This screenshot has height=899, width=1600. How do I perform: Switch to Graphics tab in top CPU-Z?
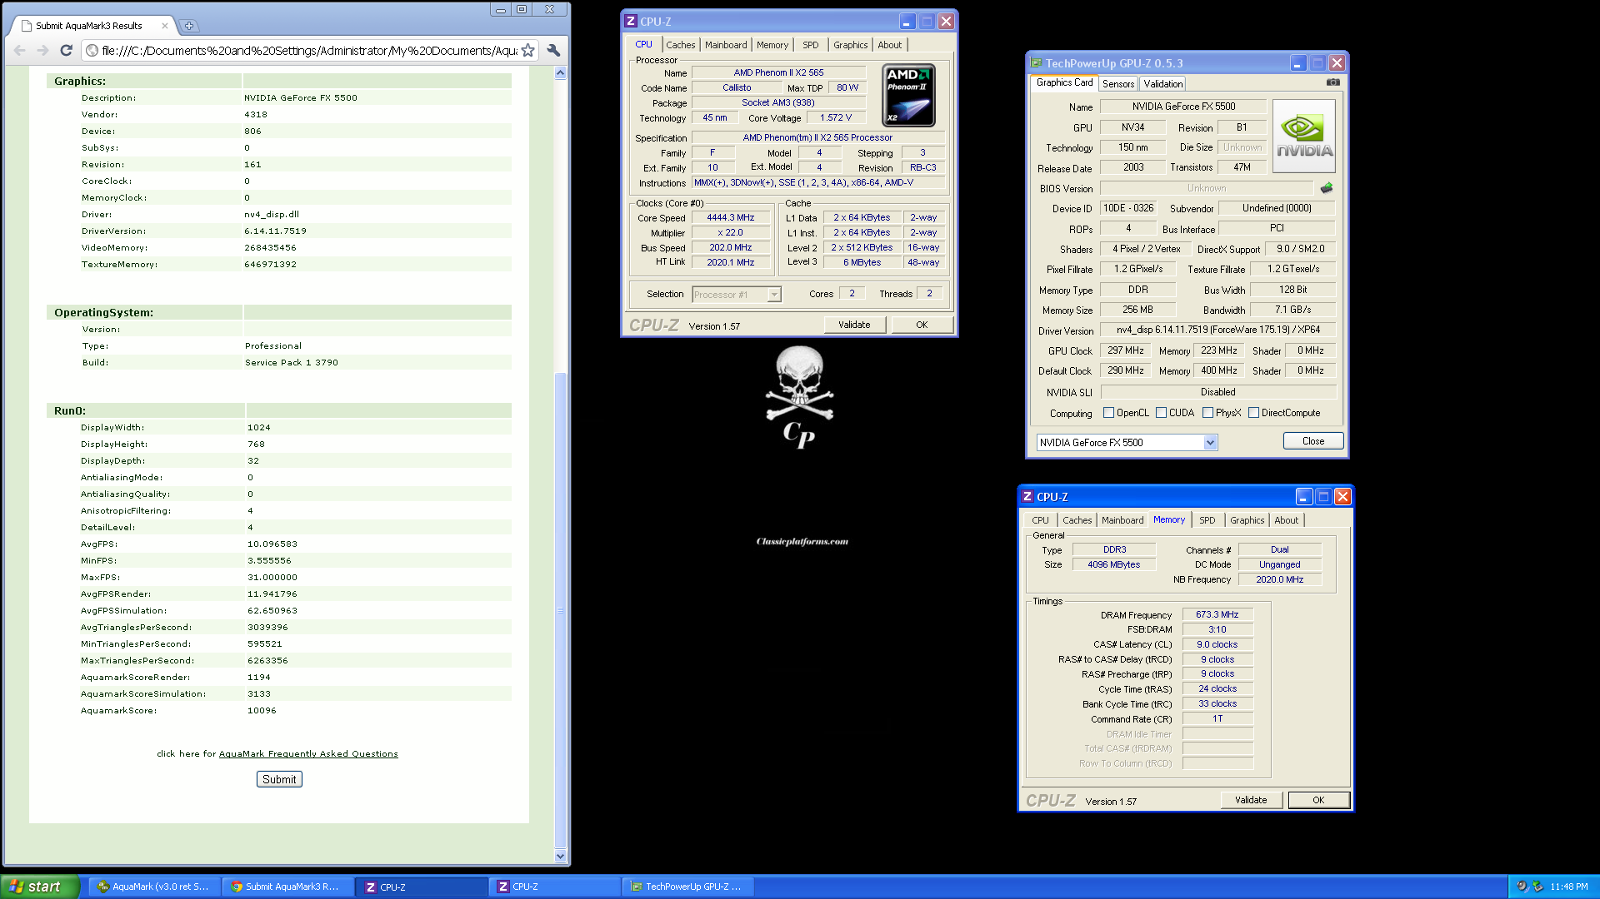tap(851, 45)
